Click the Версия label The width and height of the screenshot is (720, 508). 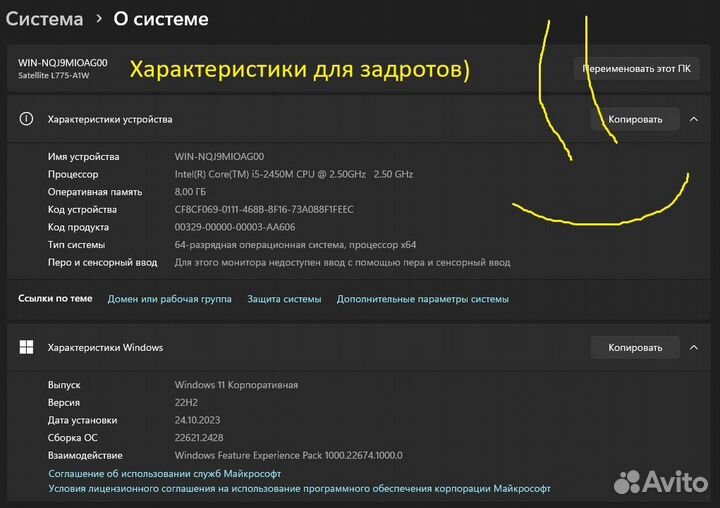coord(64,402)
